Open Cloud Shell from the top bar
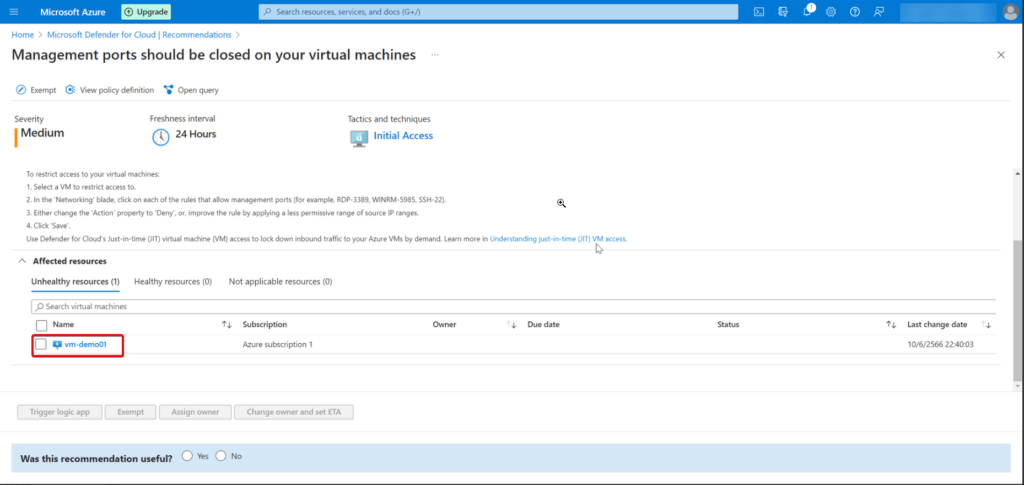This screenshot has height=485, width=1024. point(759,12)
